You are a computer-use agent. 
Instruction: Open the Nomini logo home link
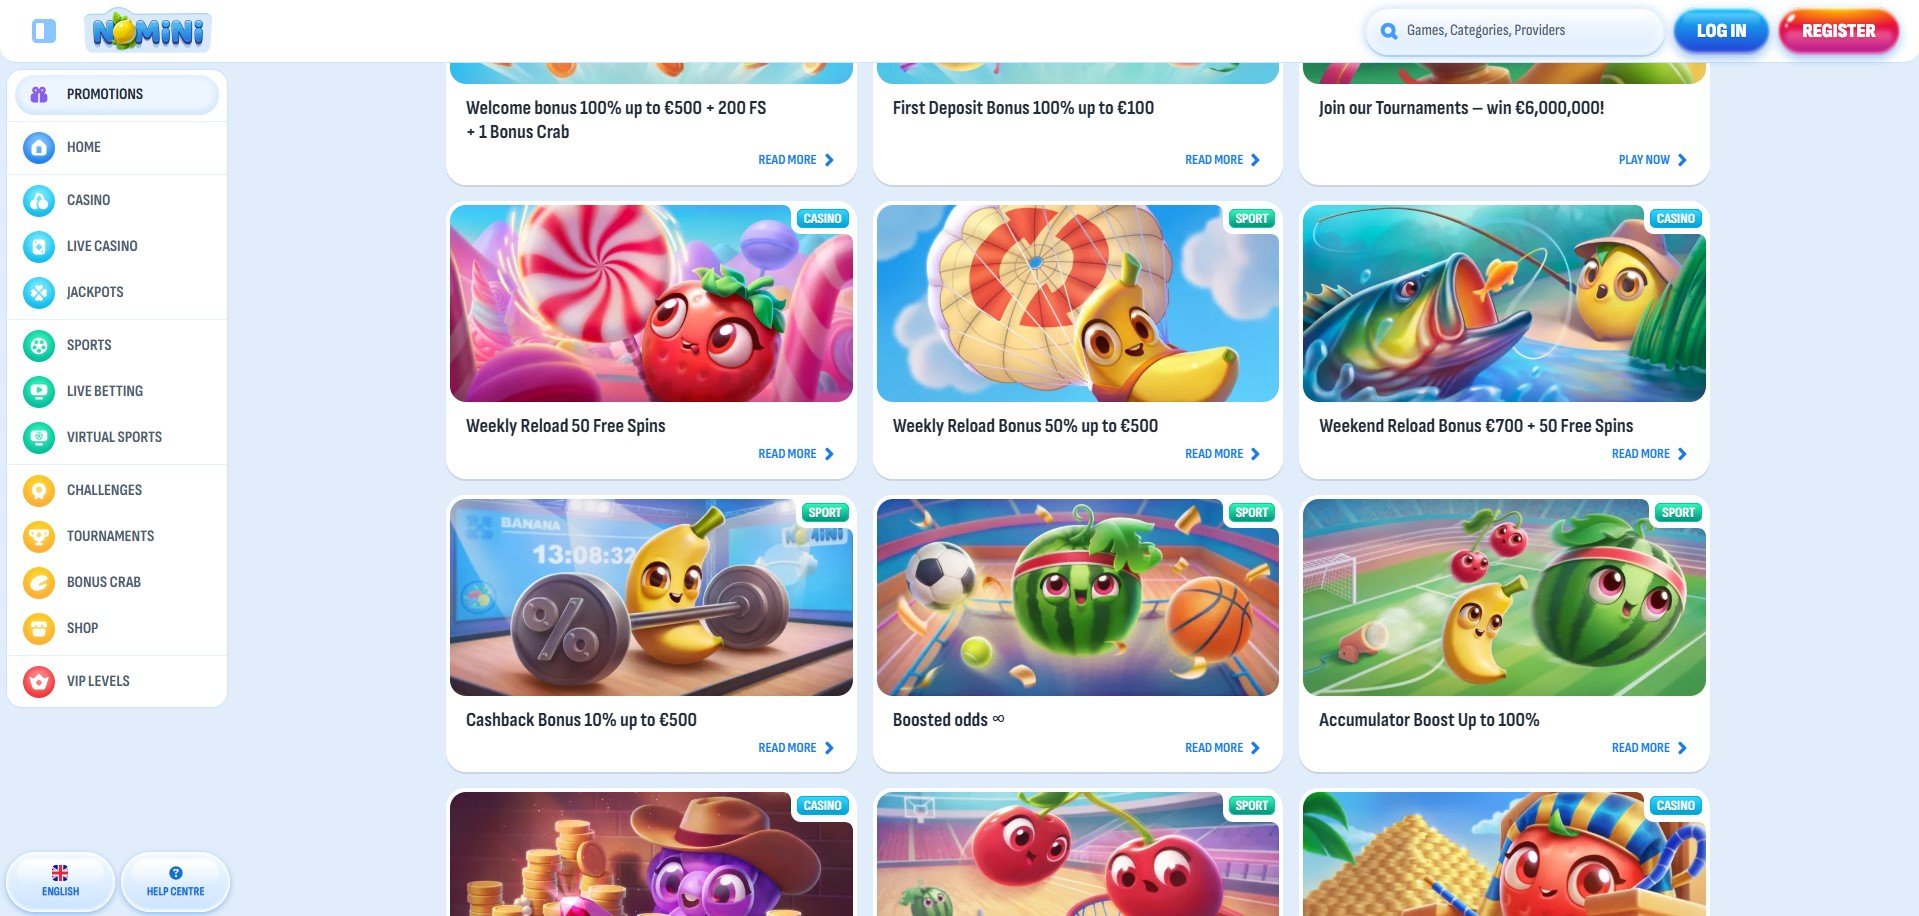[149, 31]
